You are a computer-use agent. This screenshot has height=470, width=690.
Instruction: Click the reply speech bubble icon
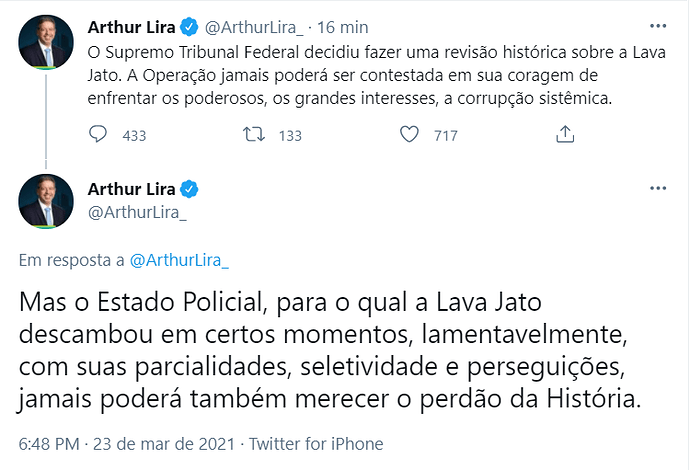98,134
